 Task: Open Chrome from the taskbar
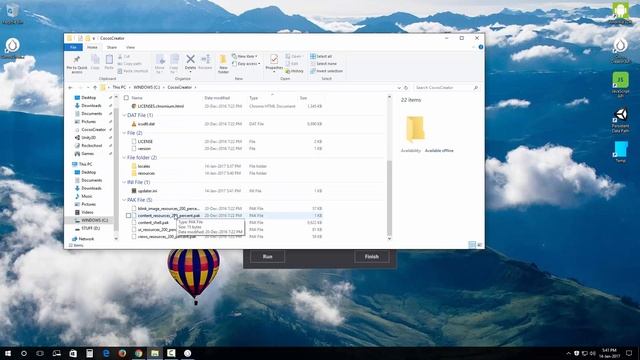pos(138,353)
